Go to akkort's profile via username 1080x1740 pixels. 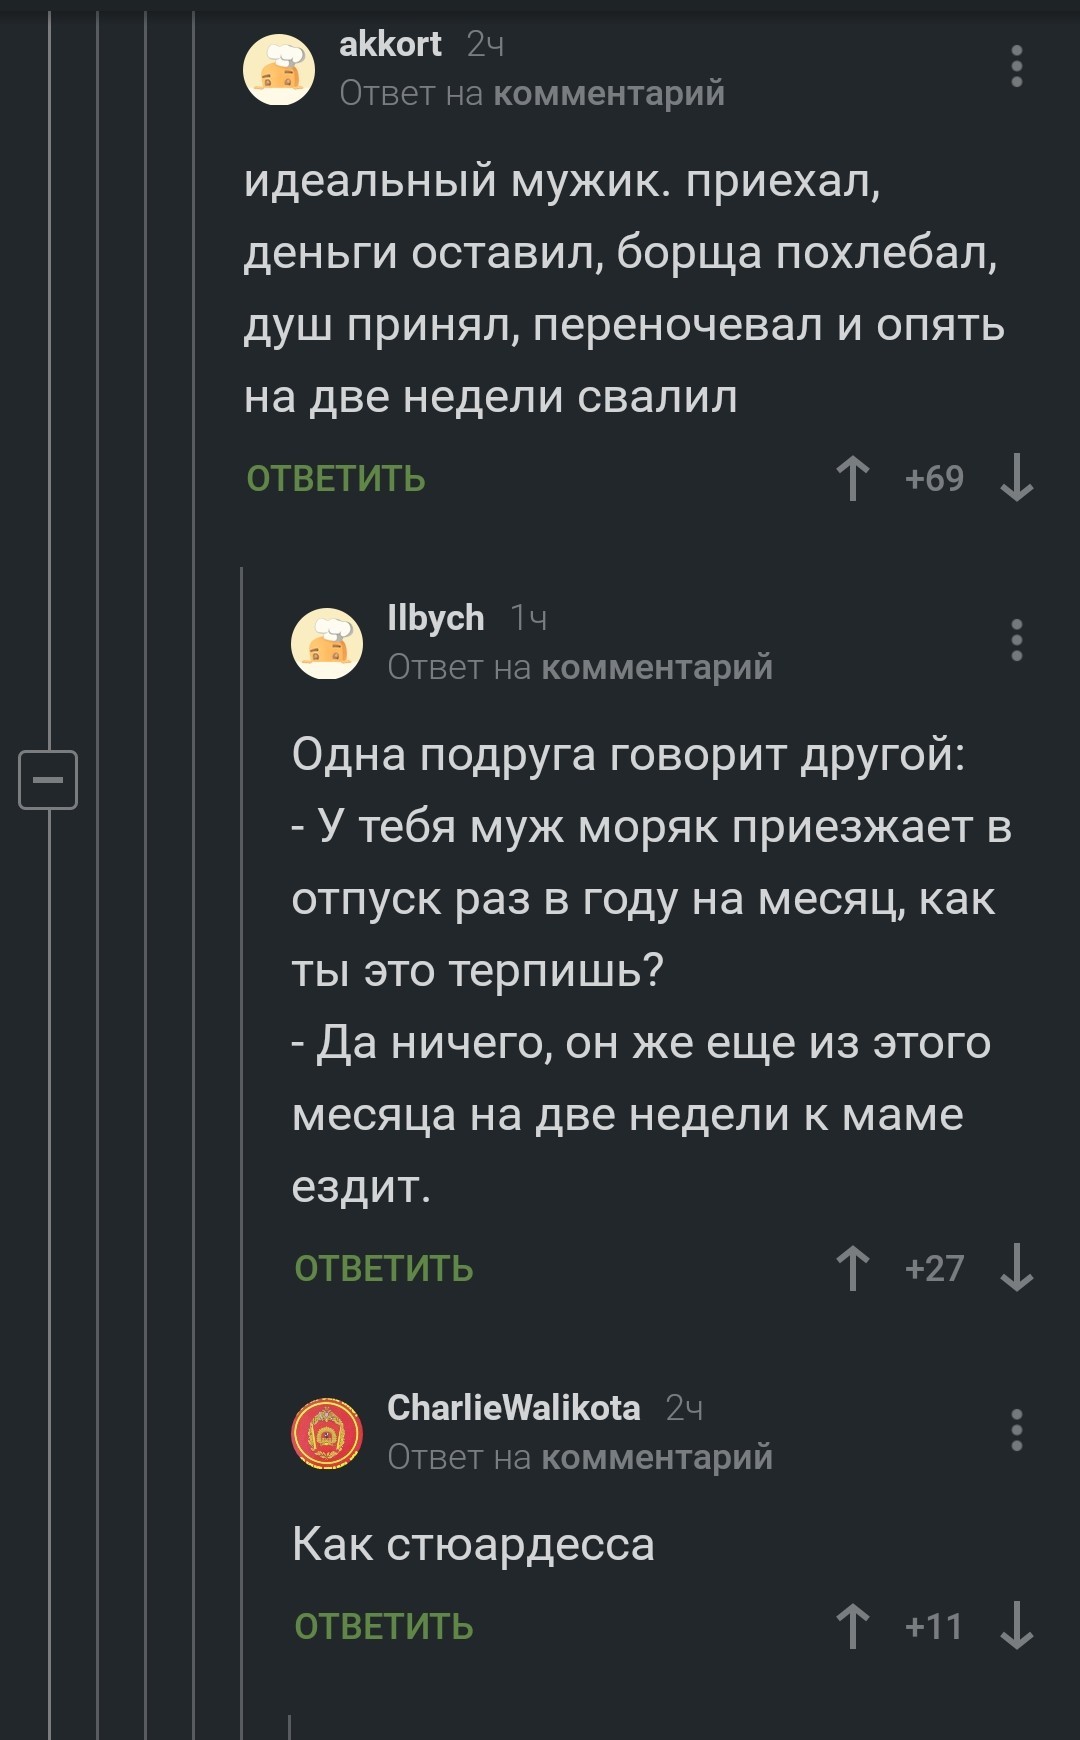390,44
